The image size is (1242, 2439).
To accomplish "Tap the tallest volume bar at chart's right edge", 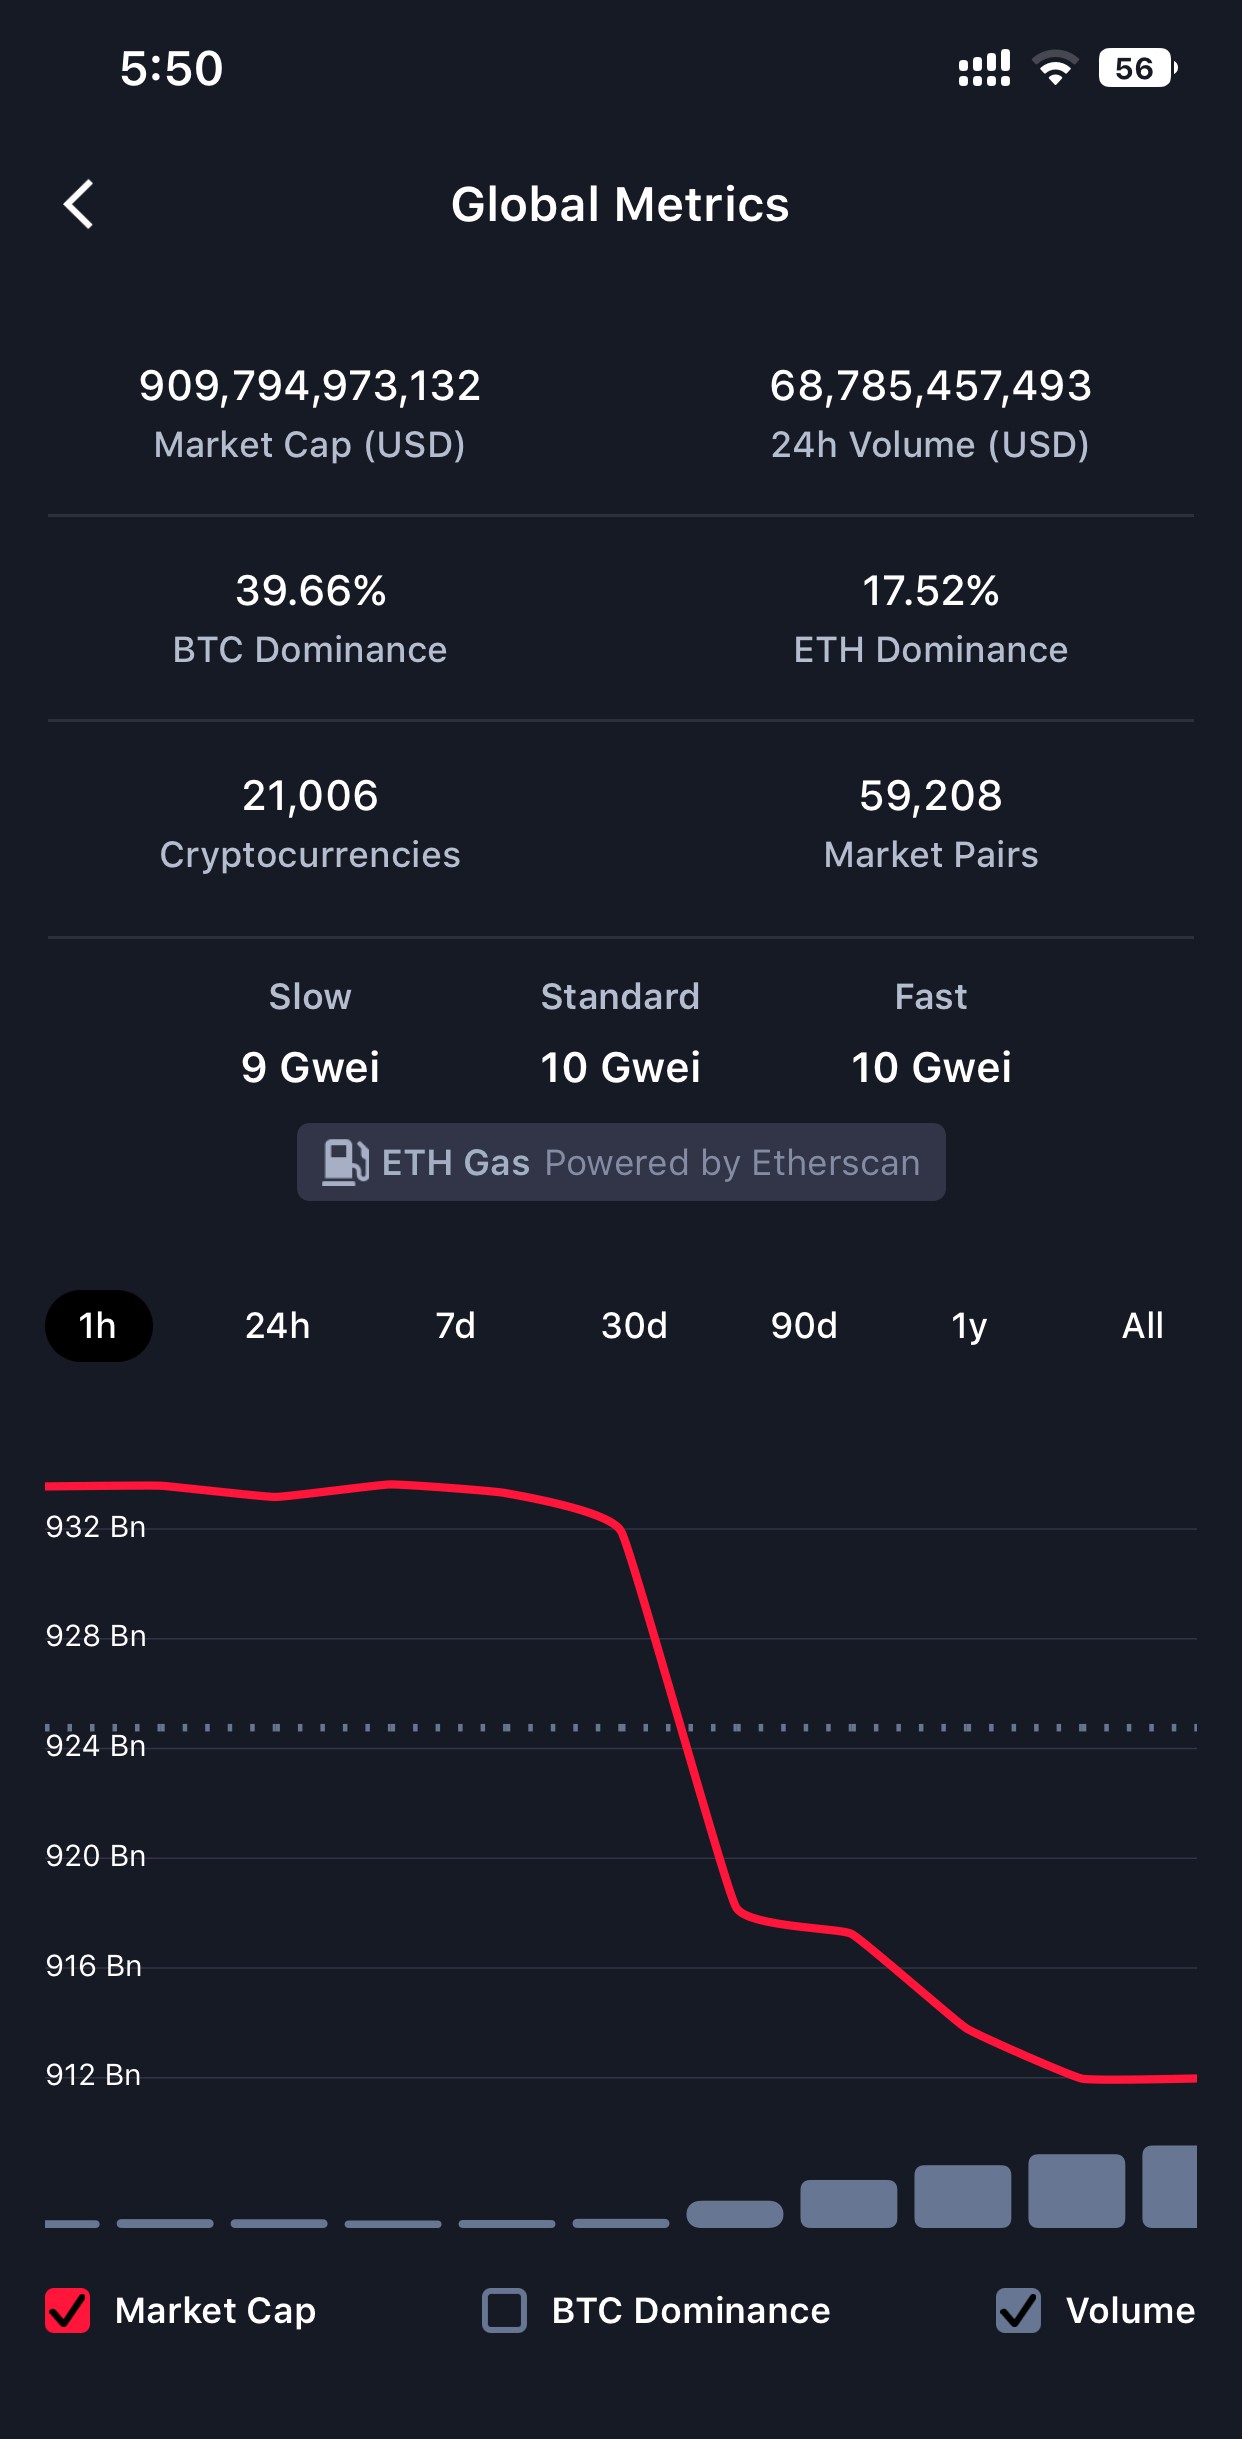I will point(1170,2186).
